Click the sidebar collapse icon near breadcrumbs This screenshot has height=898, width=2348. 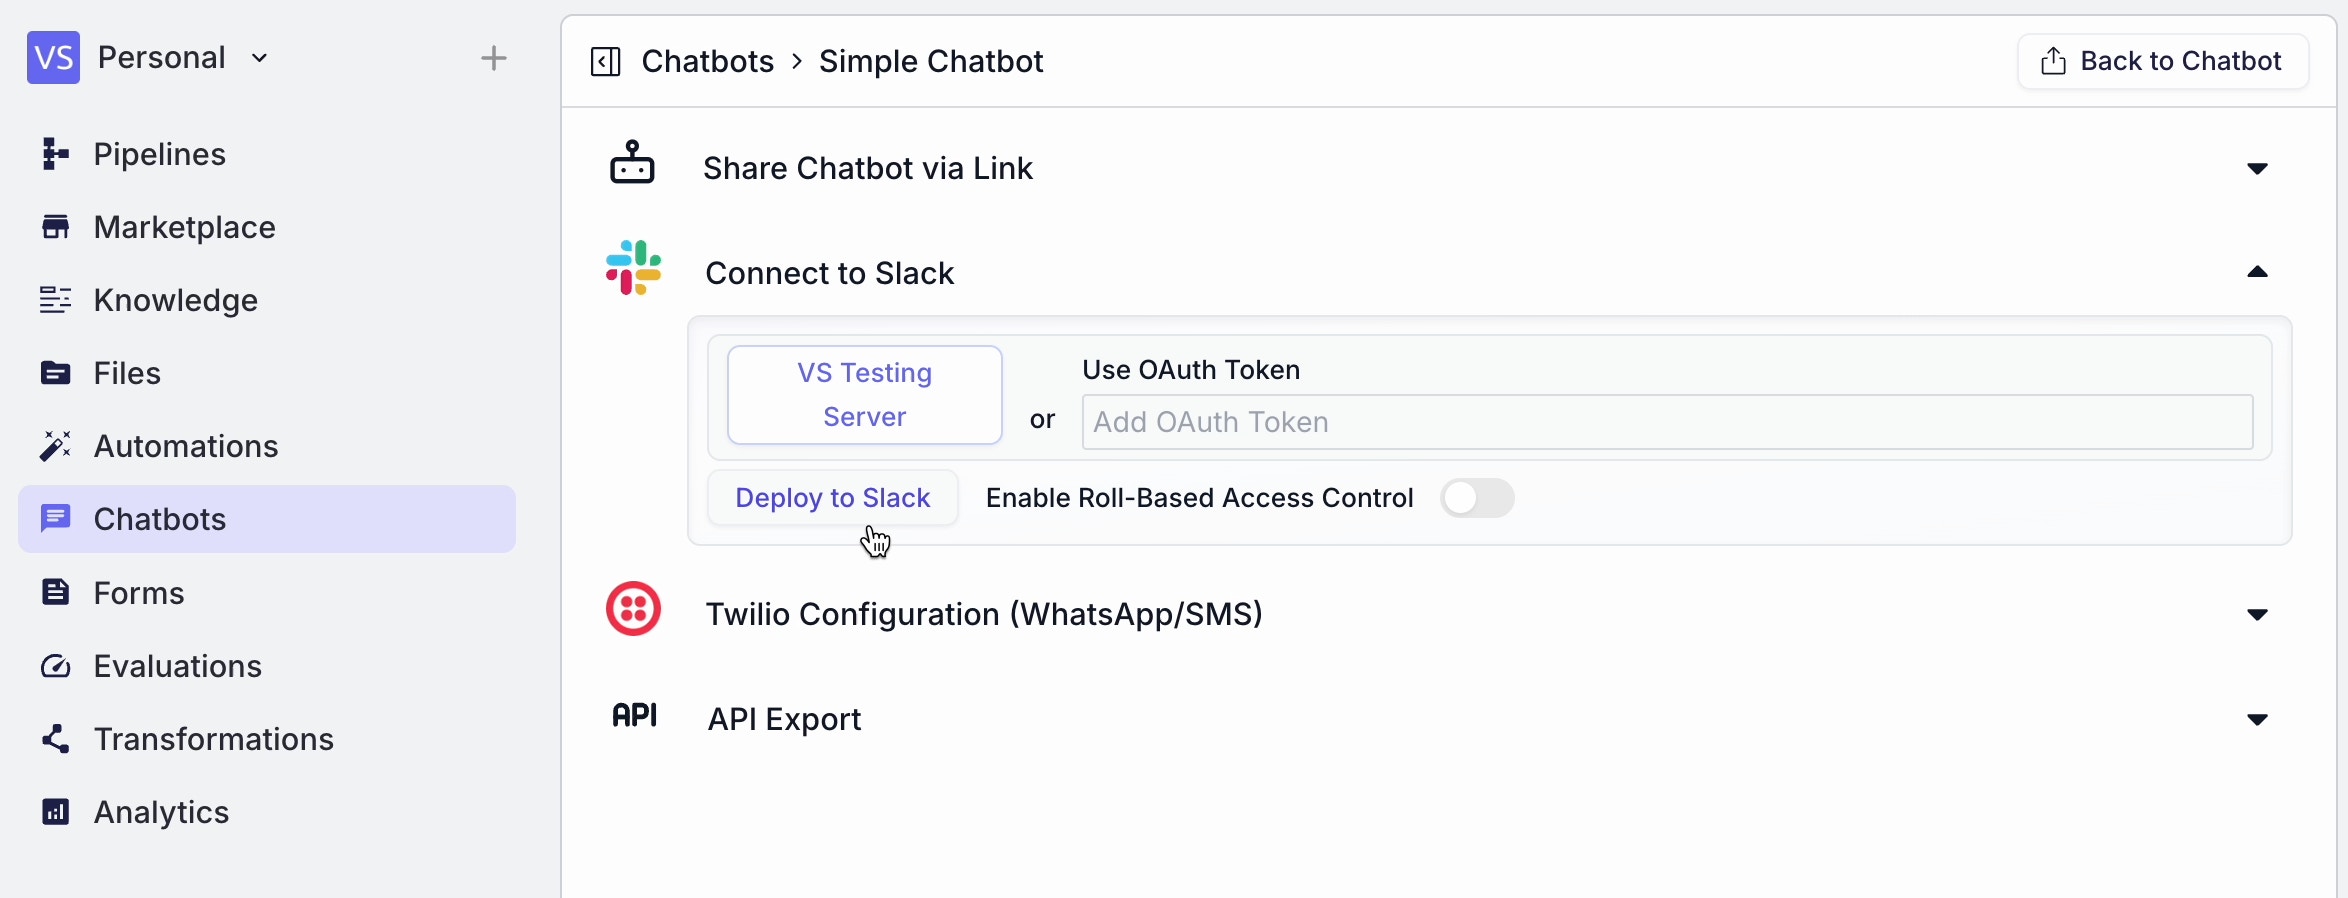[605, 61]
